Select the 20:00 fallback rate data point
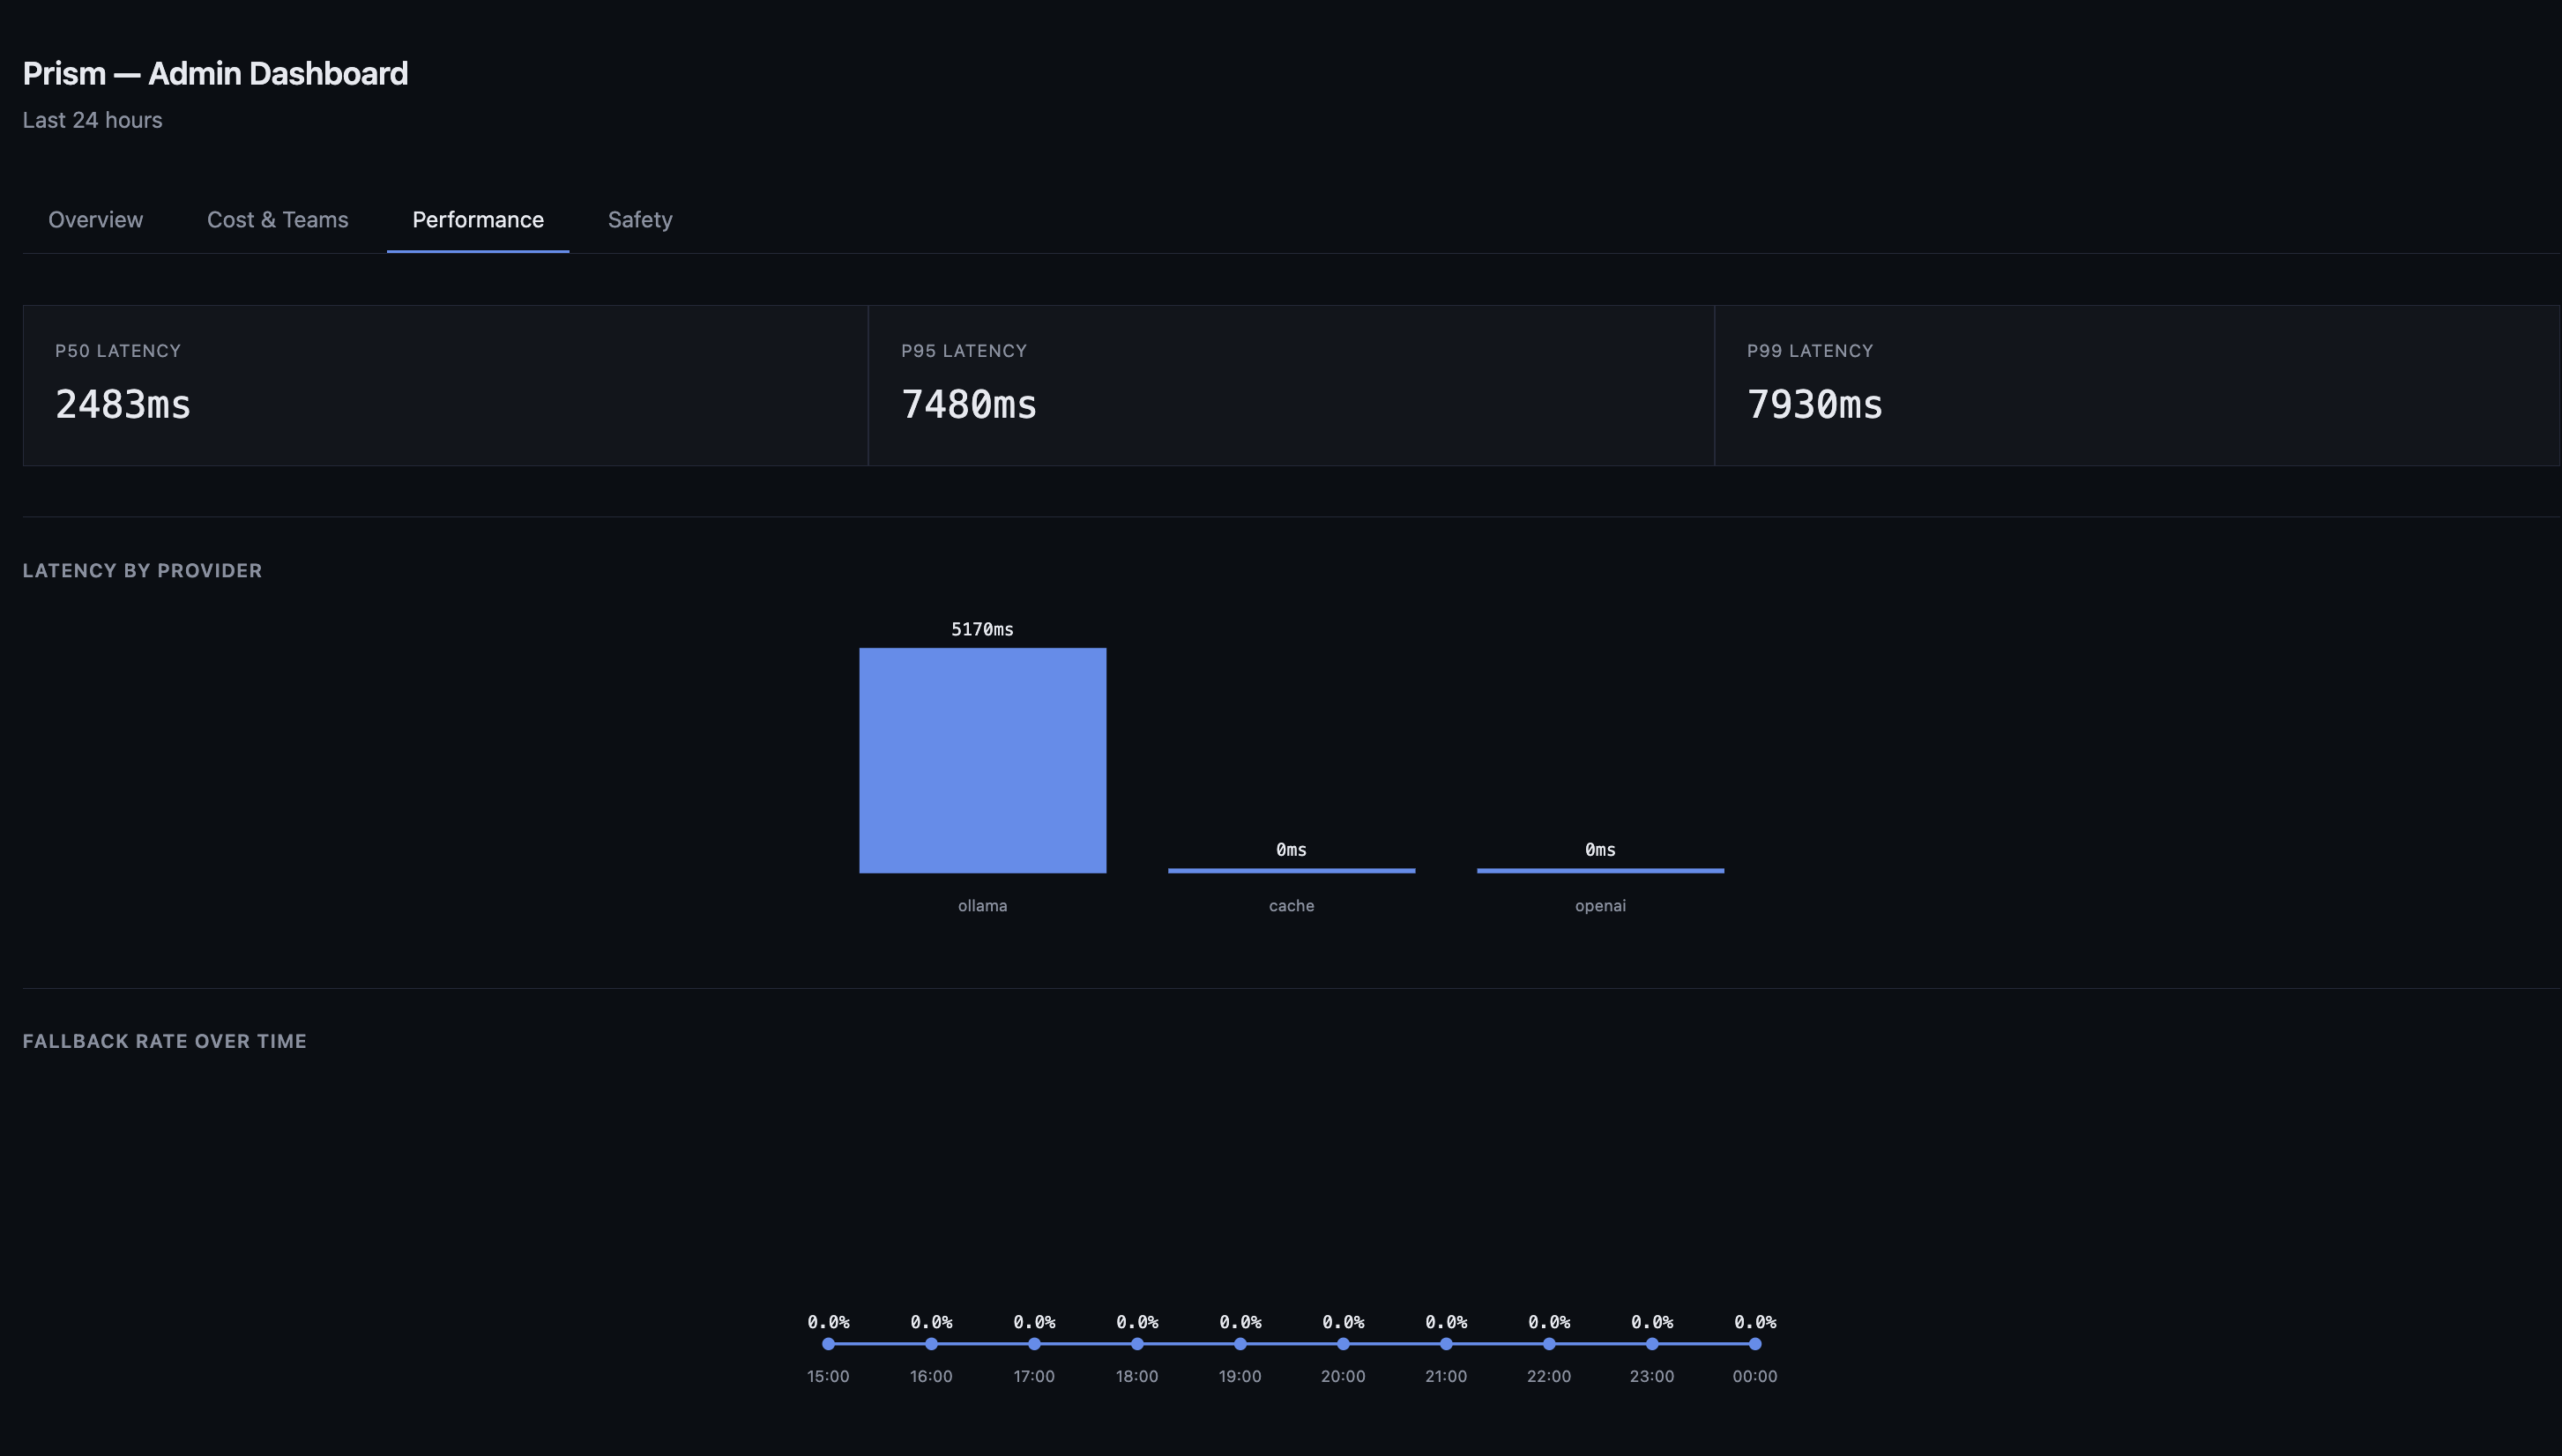This screenshot has width=2562, height=1456. click(1343, 1344)
